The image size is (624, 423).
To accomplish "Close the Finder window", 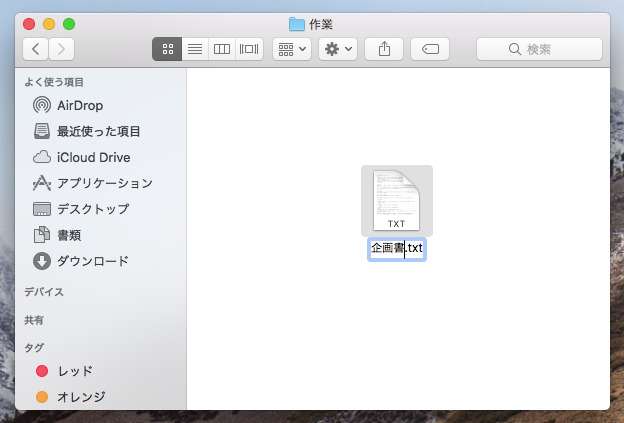I will point(29,24).
